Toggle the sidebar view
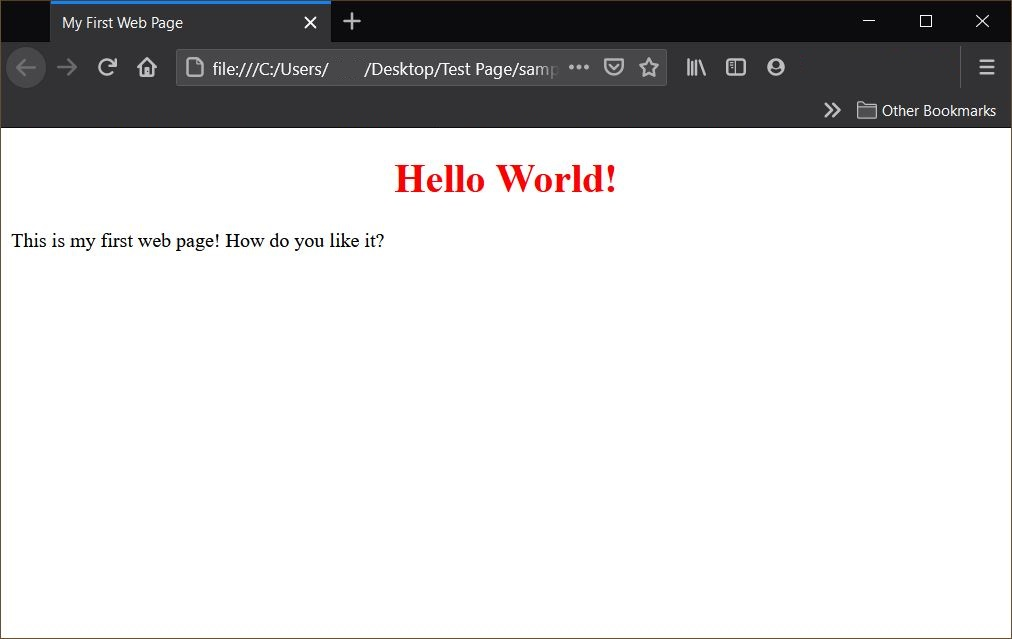1012x639 pixels. point(736,68)
